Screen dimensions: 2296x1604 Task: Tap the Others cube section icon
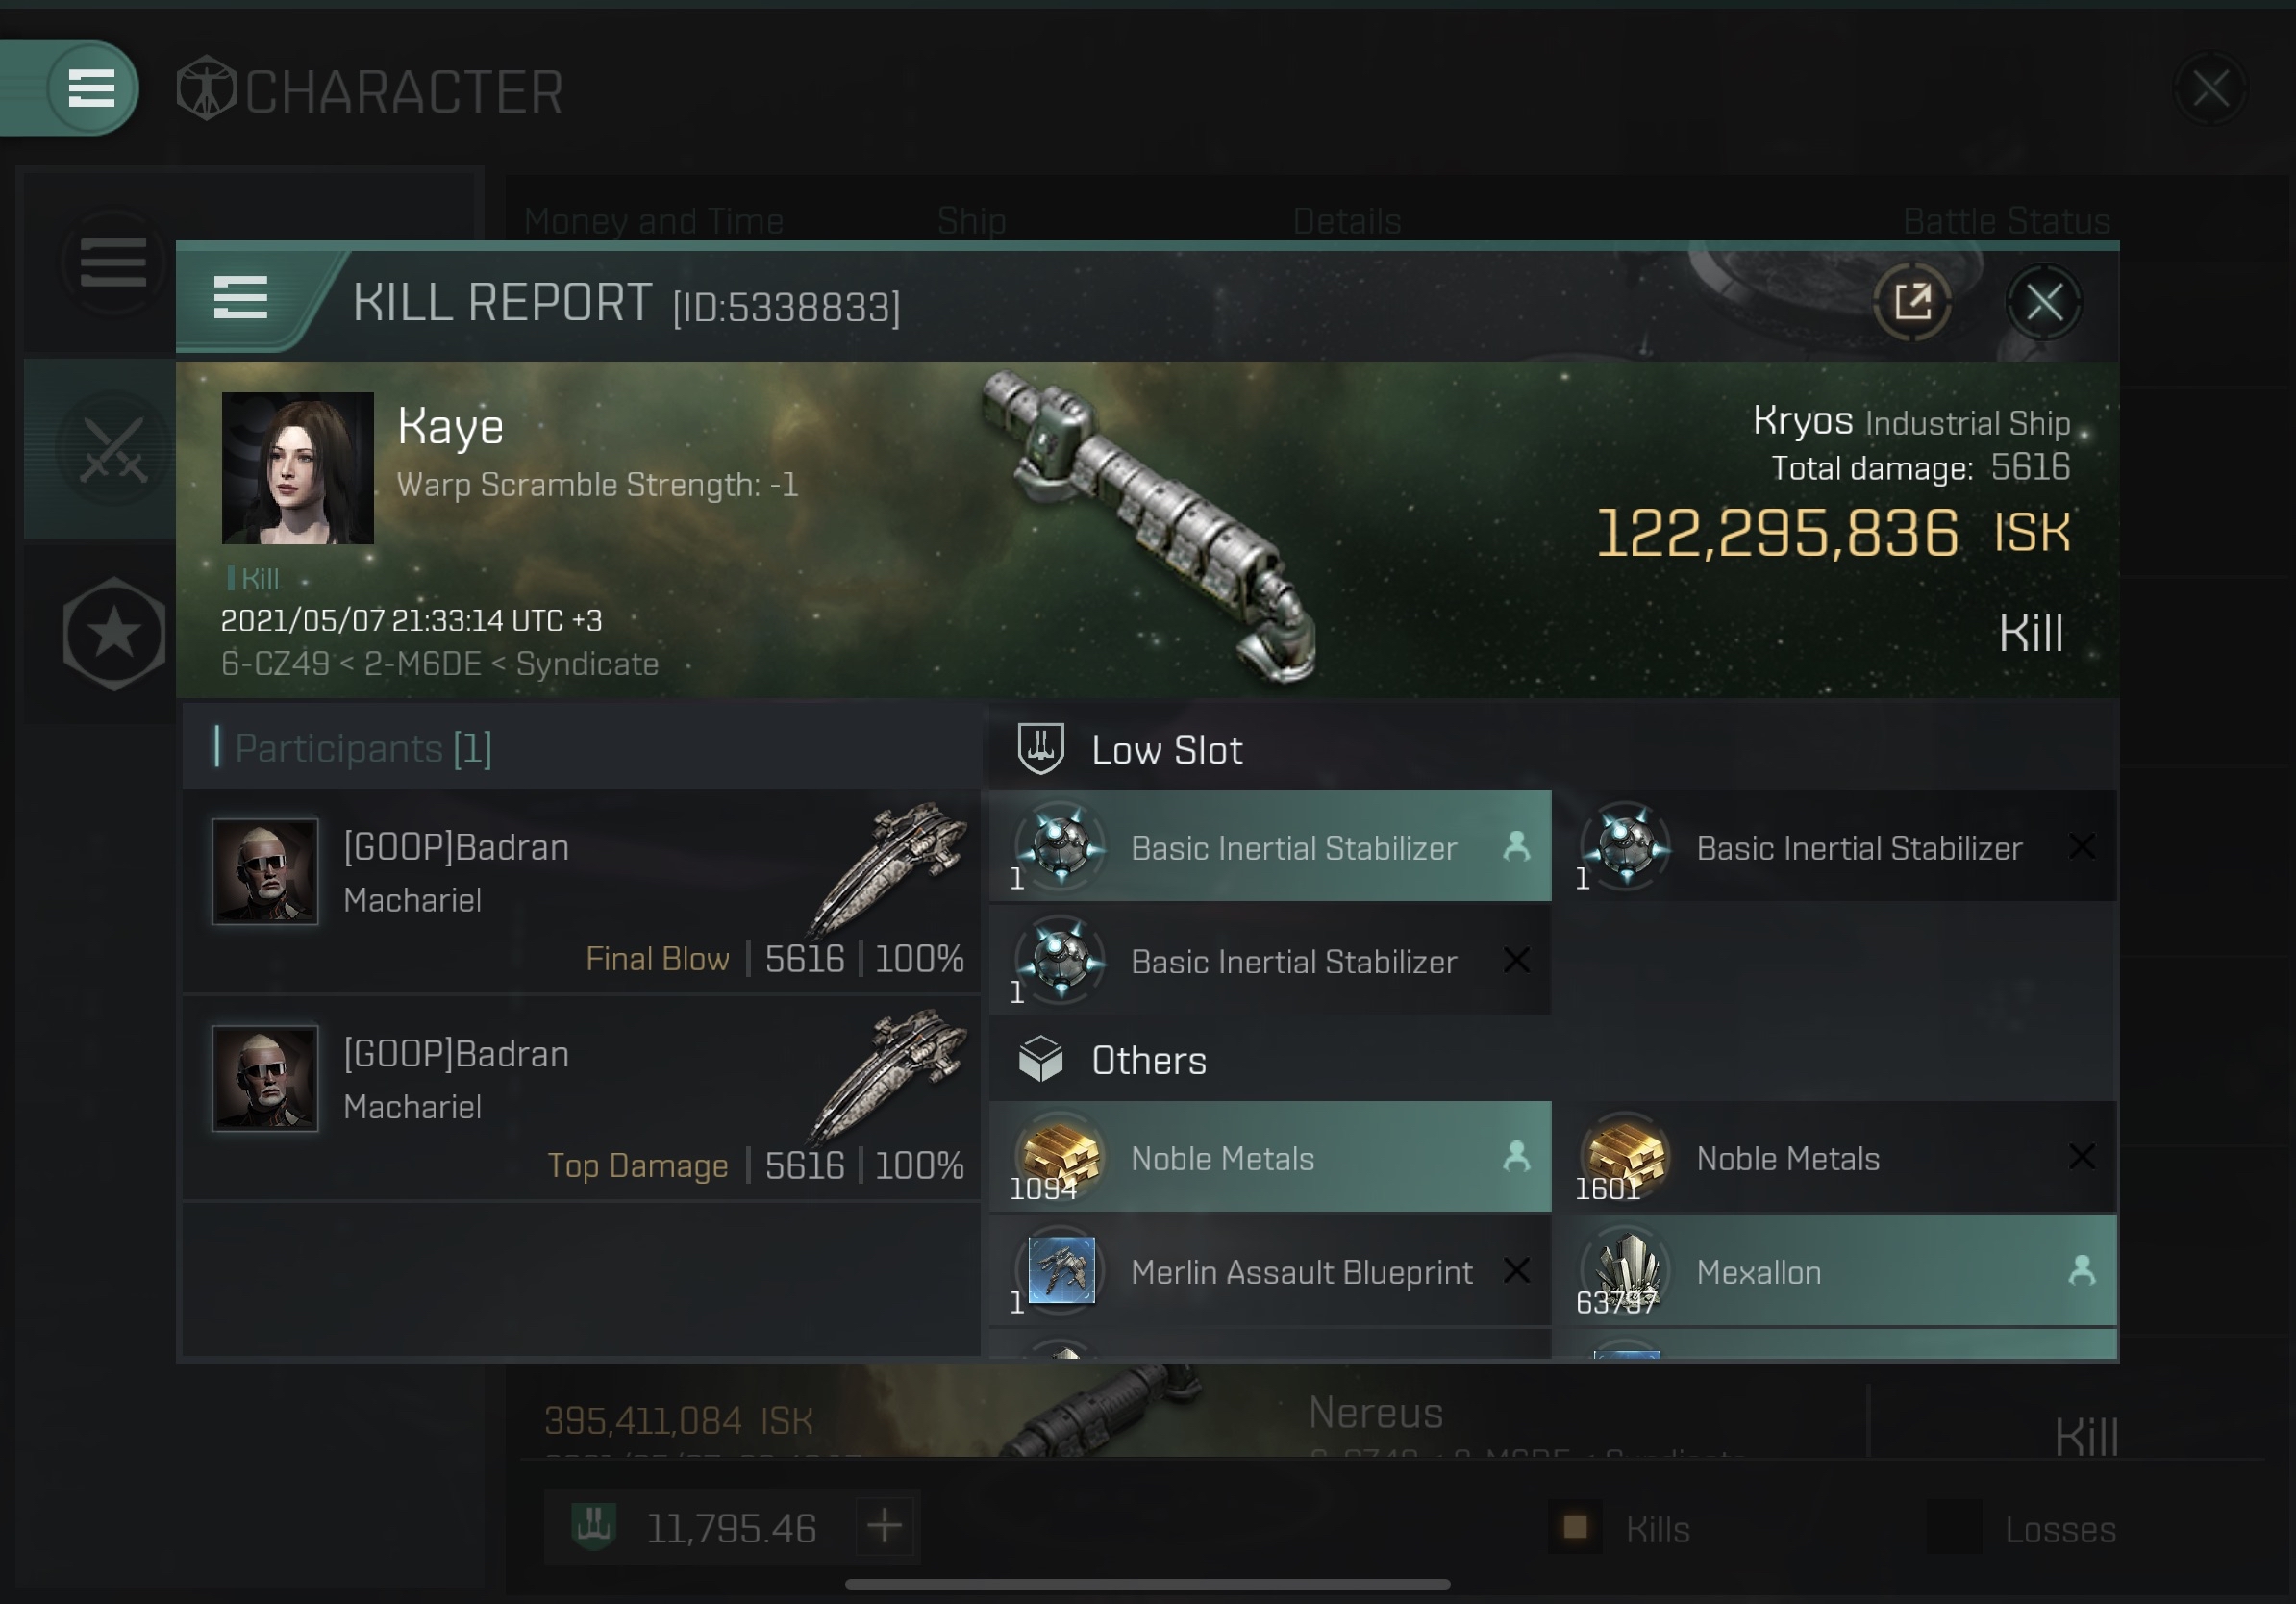[x=1040, y=1059]
